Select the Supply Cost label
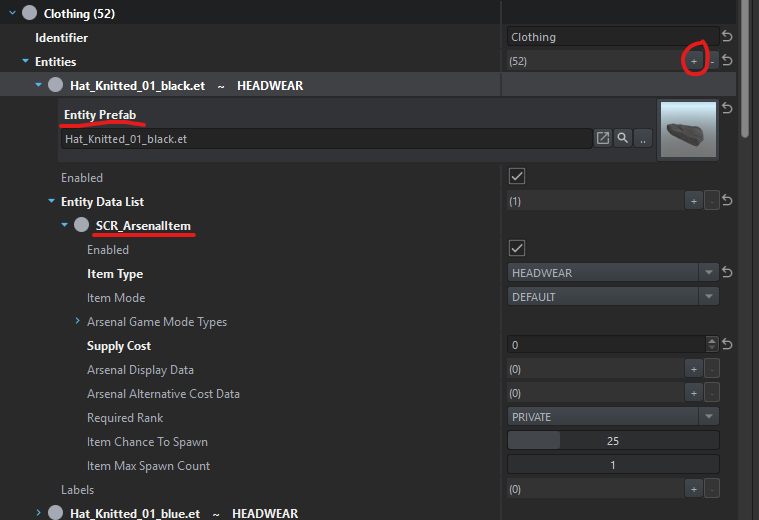 [119, 346]
